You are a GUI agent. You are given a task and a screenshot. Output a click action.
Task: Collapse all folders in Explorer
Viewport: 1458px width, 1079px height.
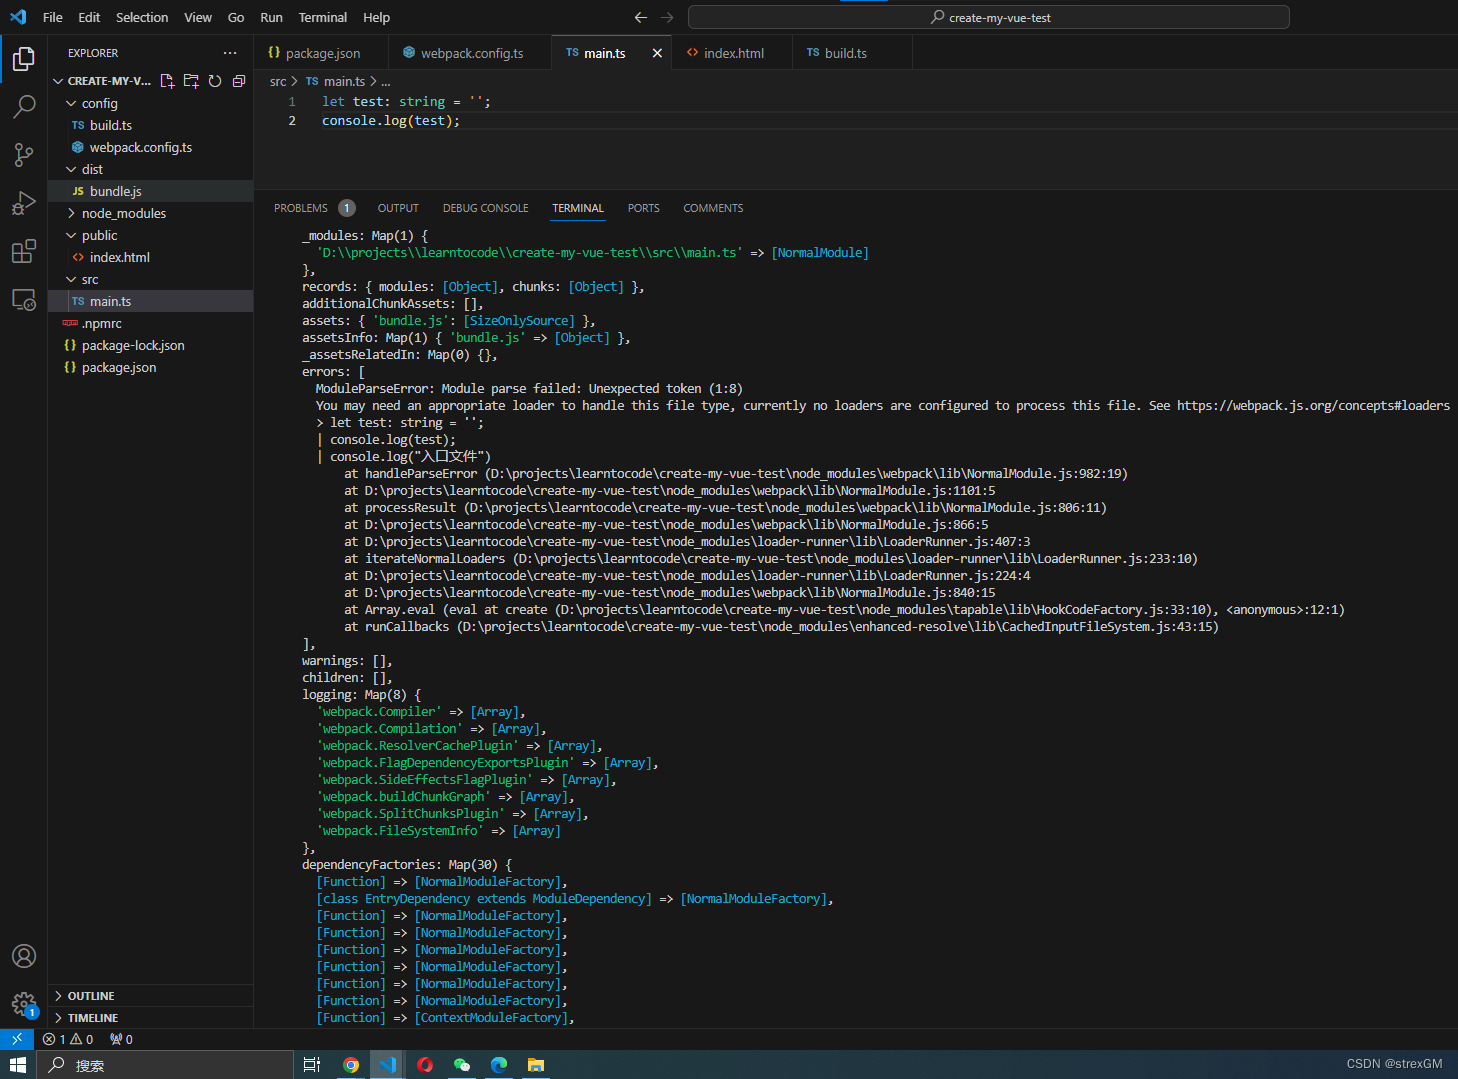click(x=239, y=81)
